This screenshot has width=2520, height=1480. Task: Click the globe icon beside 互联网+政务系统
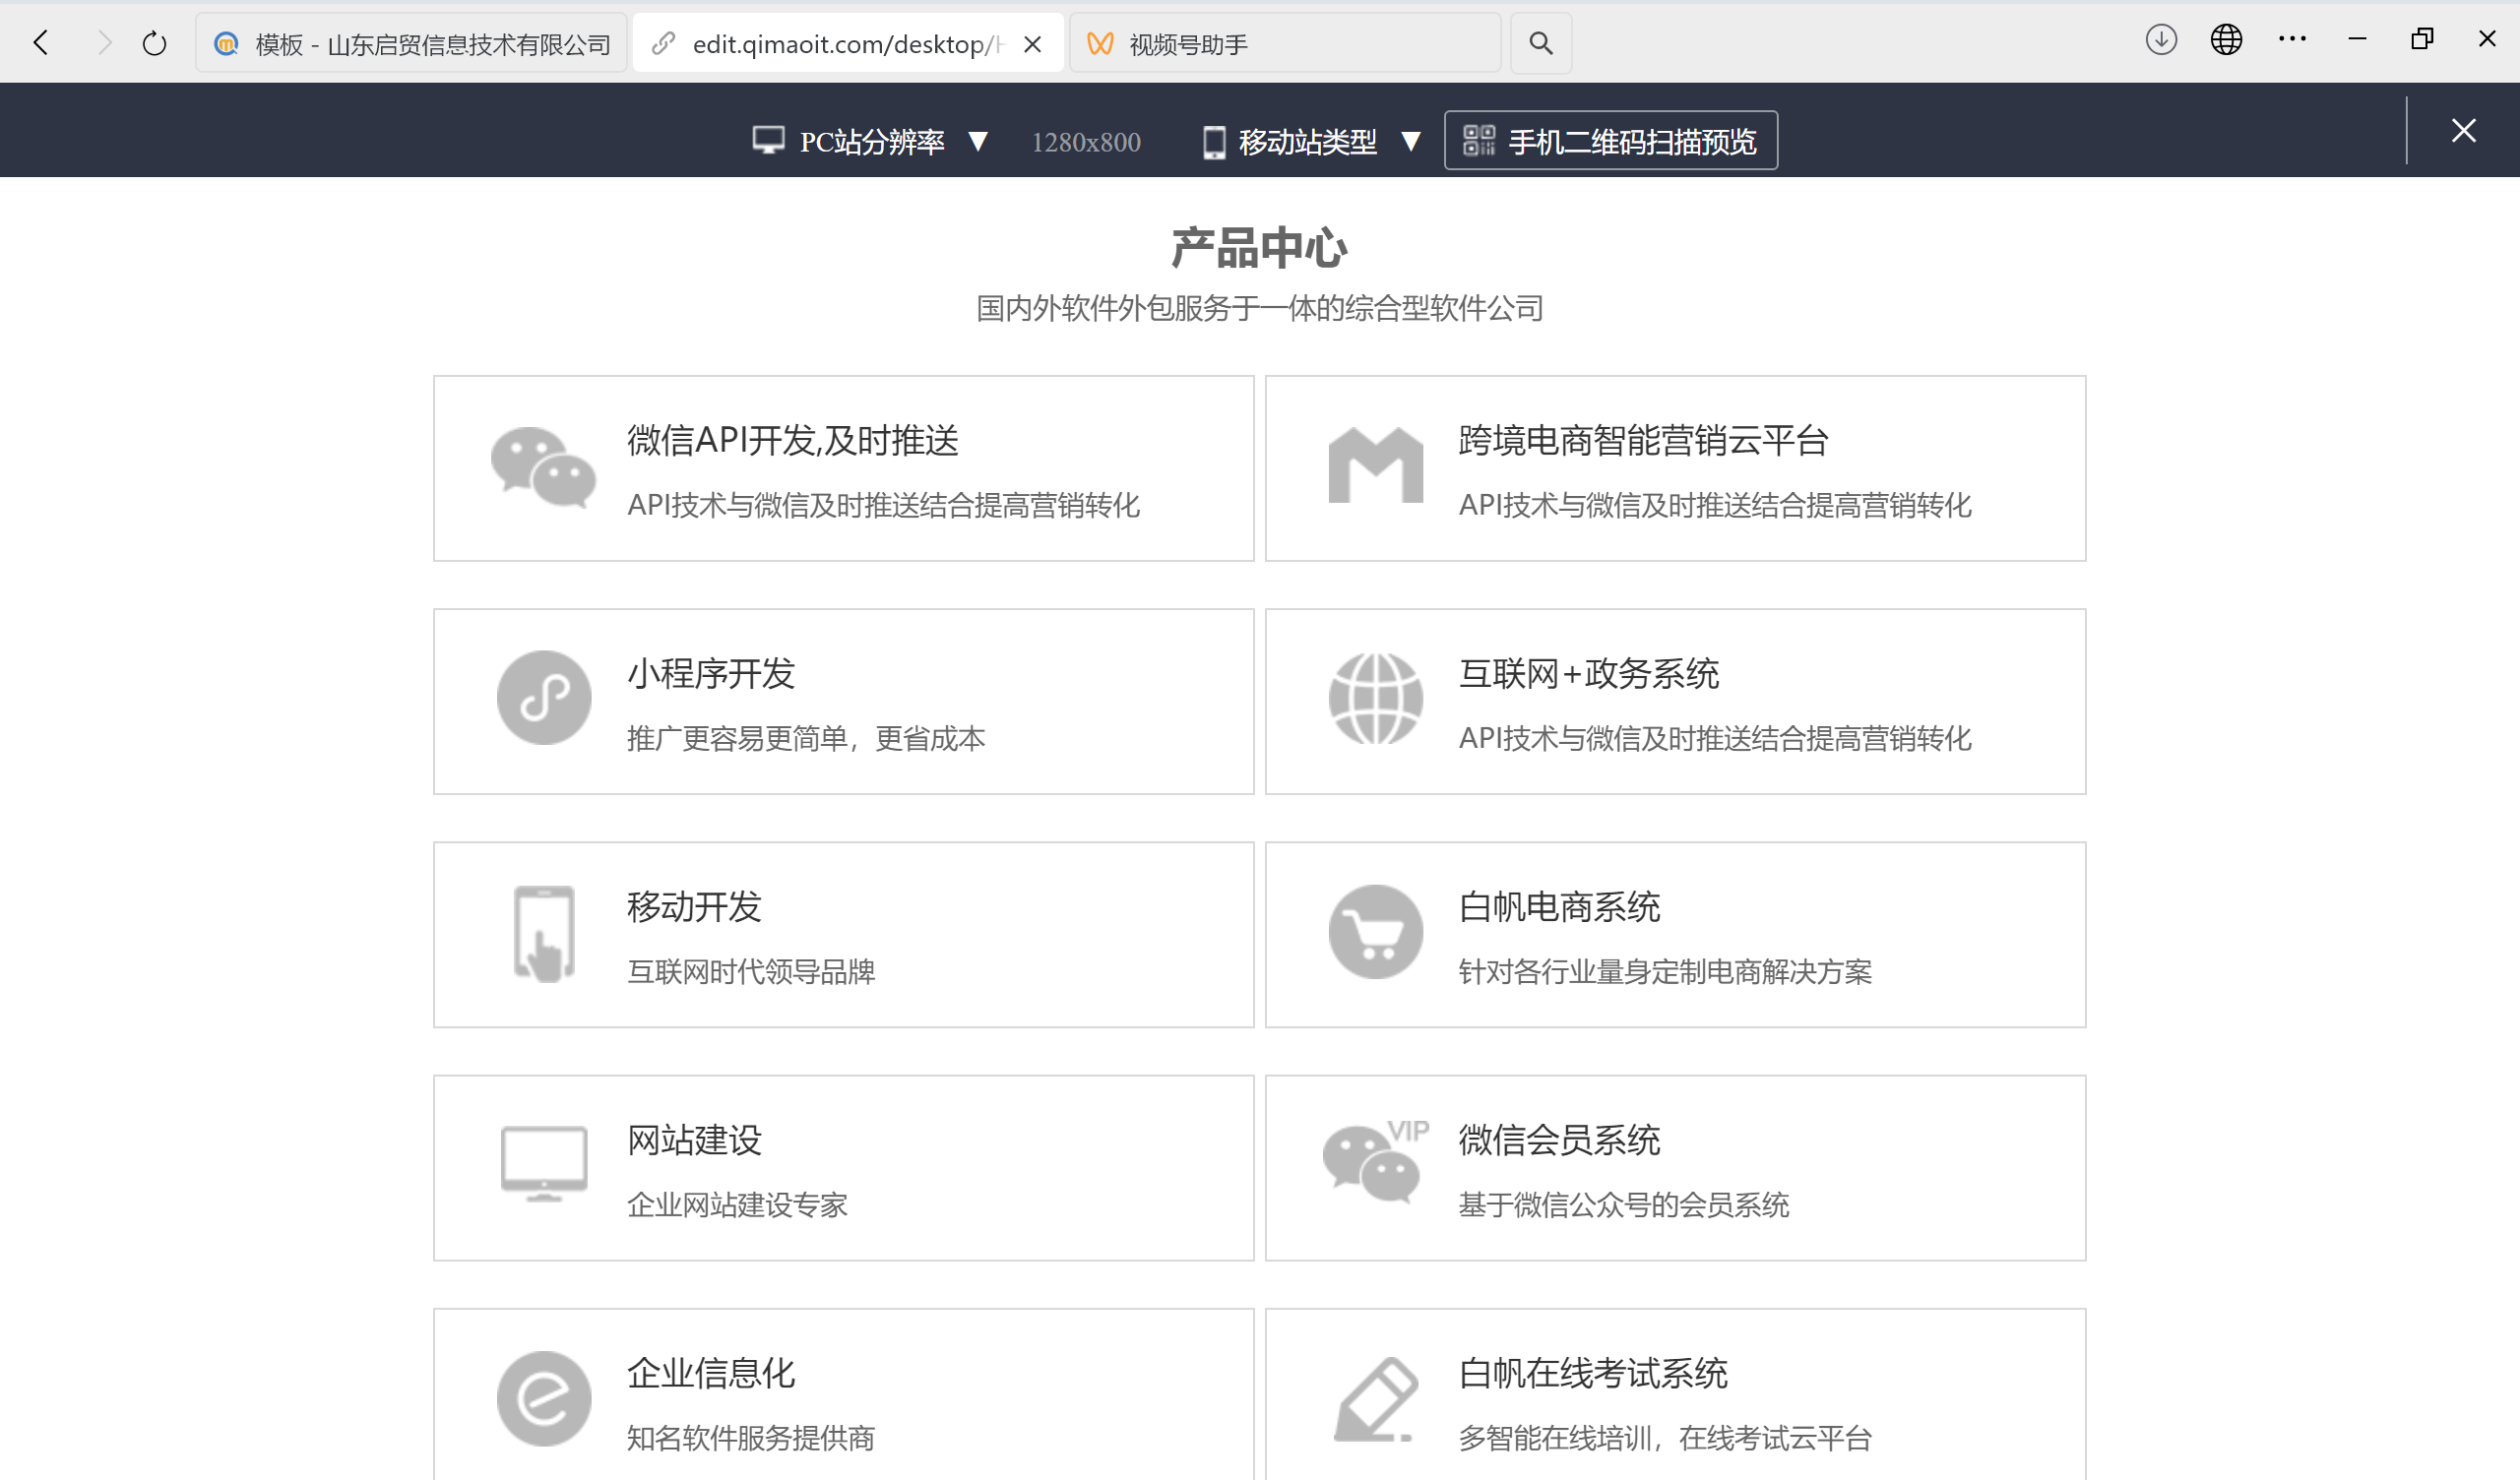tap(1376, 698)
